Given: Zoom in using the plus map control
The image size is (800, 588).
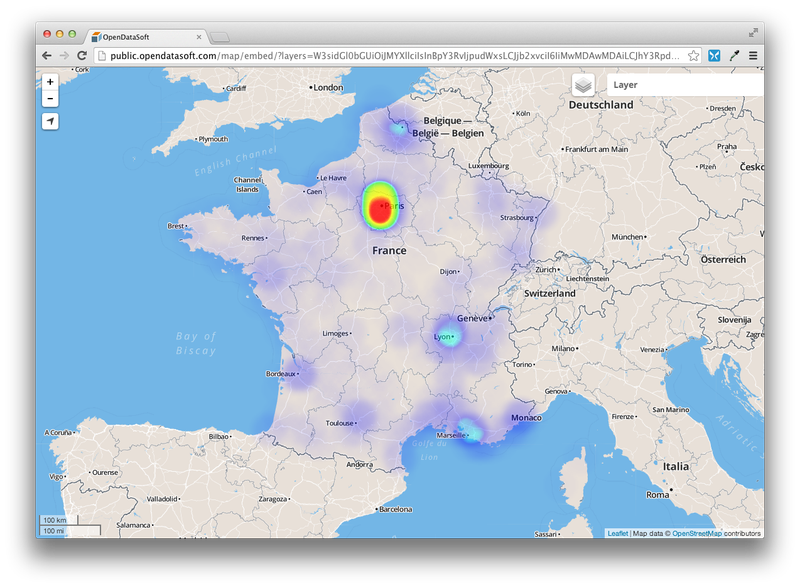Looking at the screenshot, I should click(51, 82).
